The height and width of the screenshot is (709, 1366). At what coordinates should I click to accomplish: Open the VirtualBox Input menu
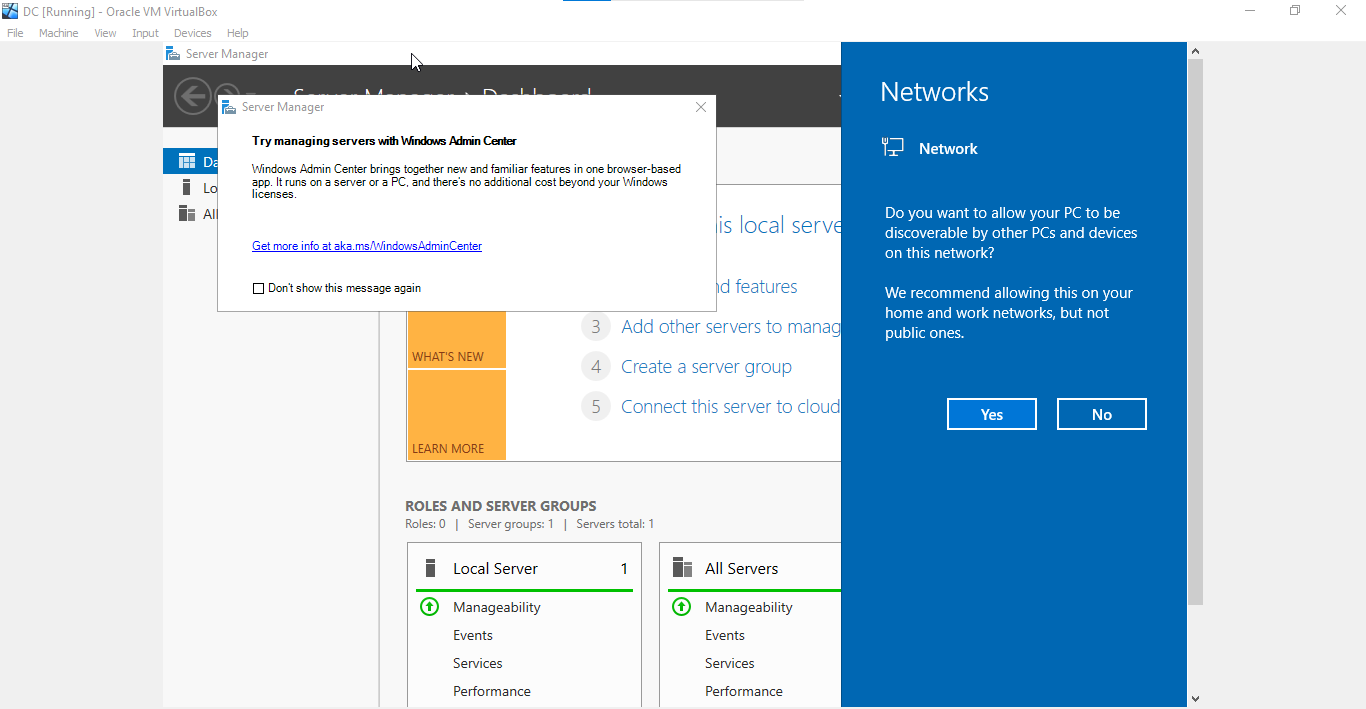[145, 33]
